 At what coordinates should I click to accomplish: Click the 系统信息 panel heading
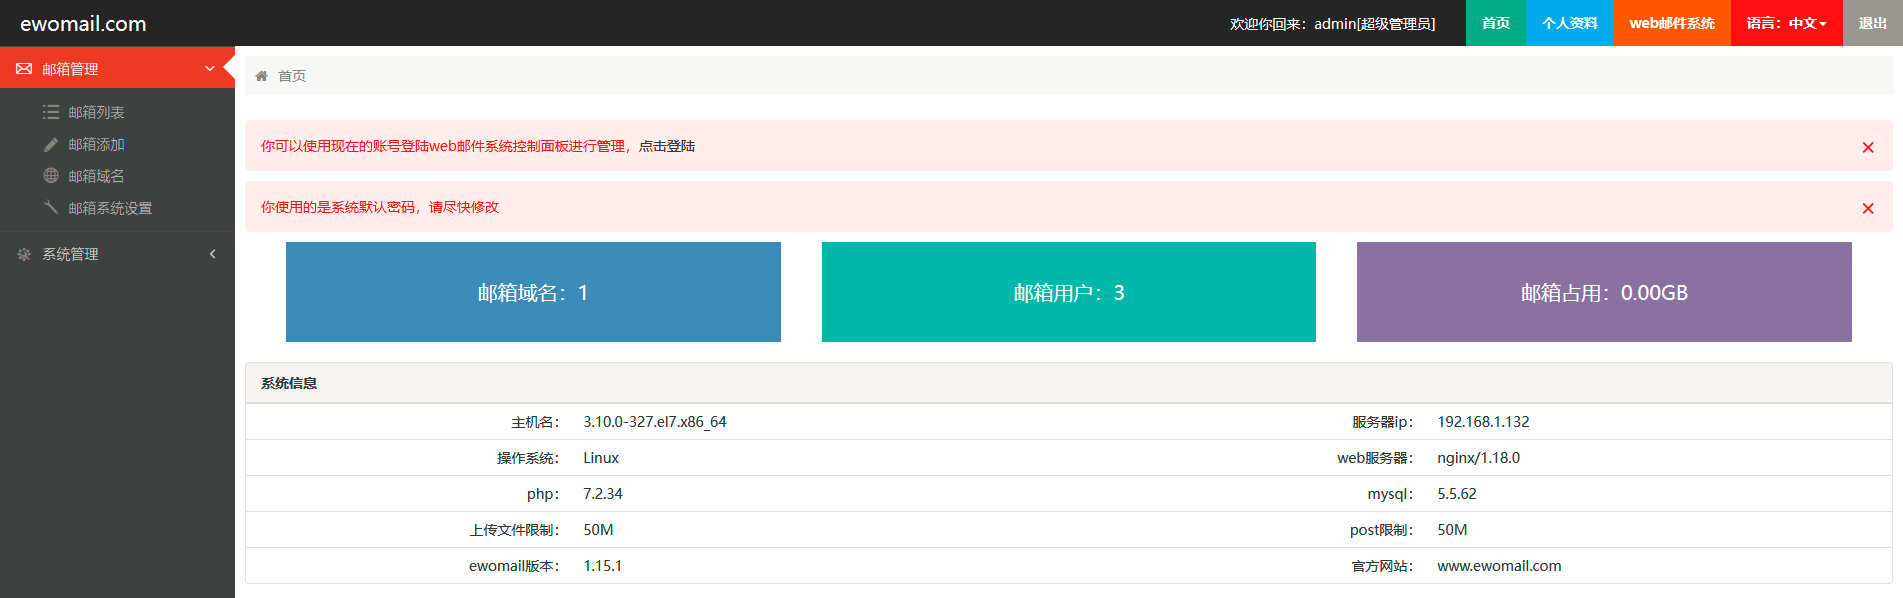tap(289, 383)
